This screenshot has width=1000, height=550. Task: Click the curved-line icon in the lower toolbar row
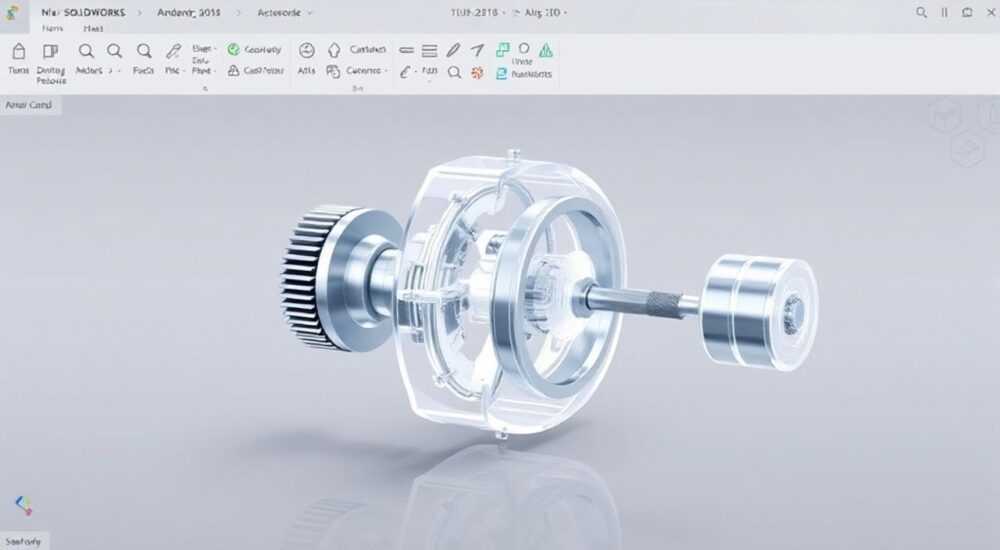point(405,72)
